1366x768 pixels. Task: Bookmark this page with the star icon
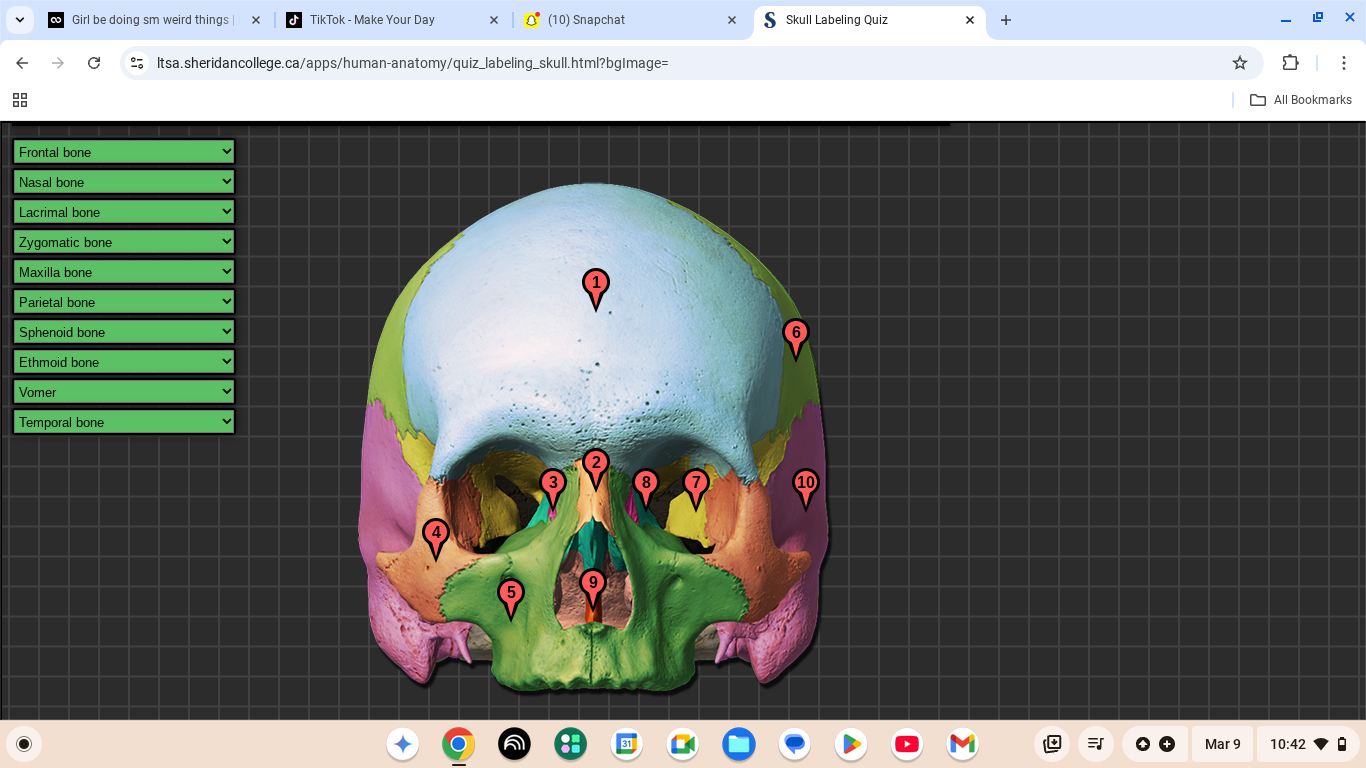coord(1240,63)
